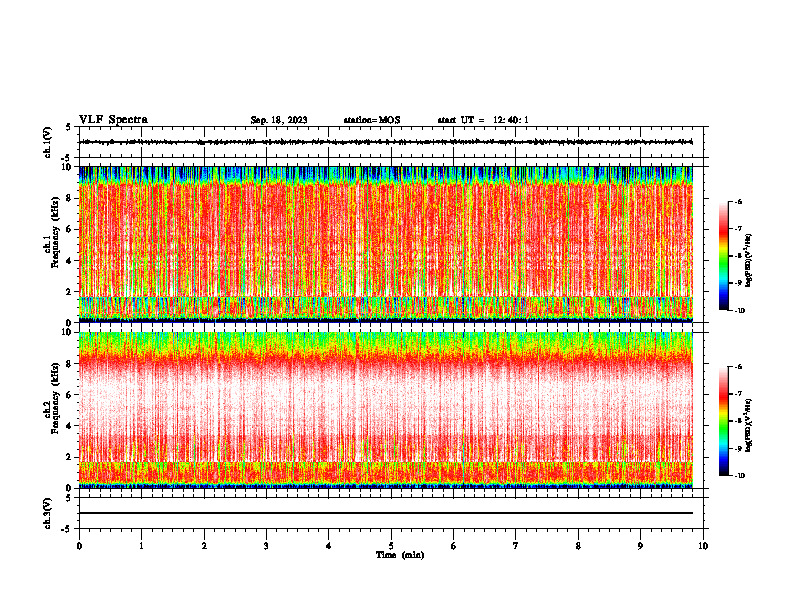Click the ch.1 color bar unit label

click(749, 261)
